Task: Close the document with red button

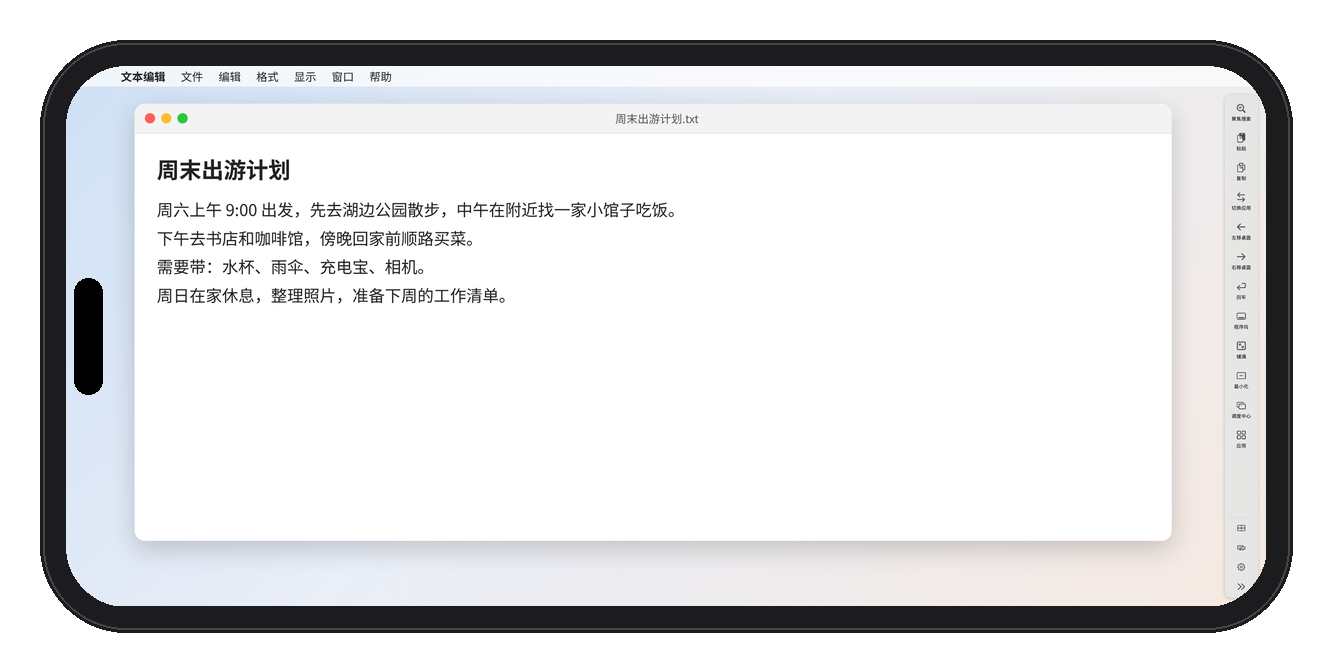Action: point(150,118)
